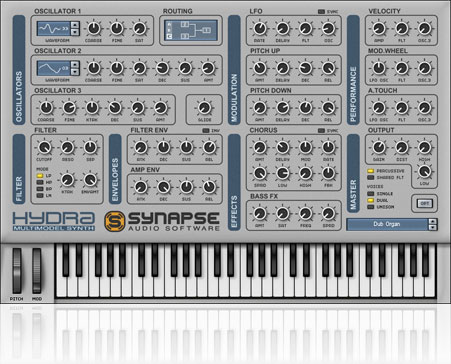Image resolution: width=451 pixels, height=364 pixels.
Task: Select BP filter mode
Action: tap(40, 189)
